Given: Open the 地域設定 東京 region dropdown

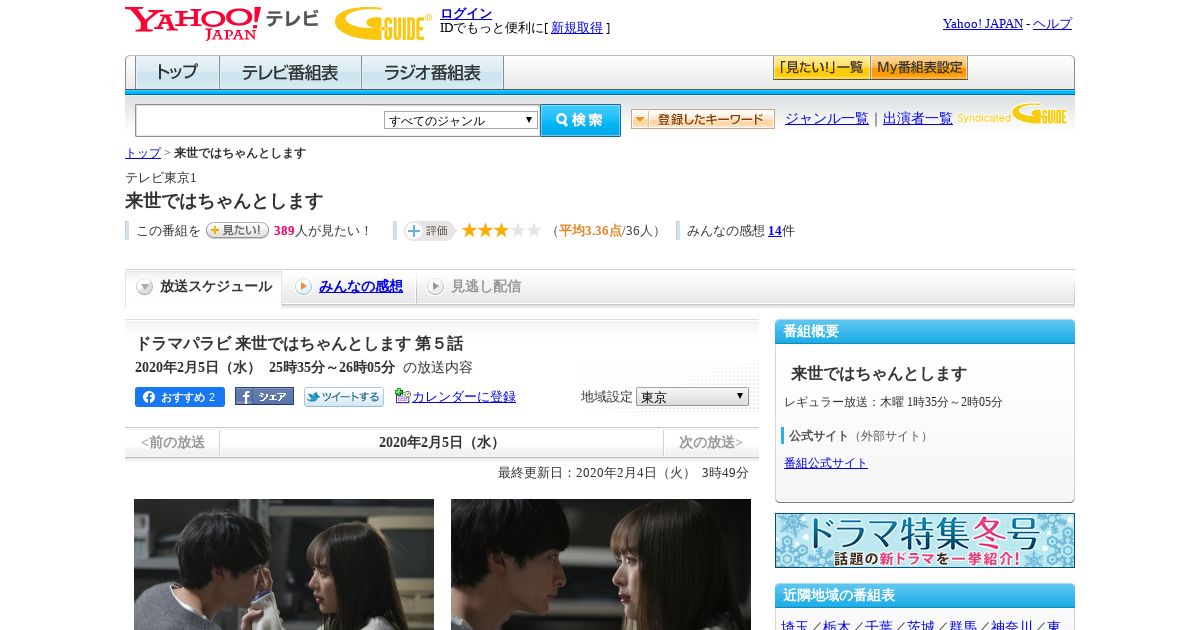Looking at the screenshot, I should point(692,397).
